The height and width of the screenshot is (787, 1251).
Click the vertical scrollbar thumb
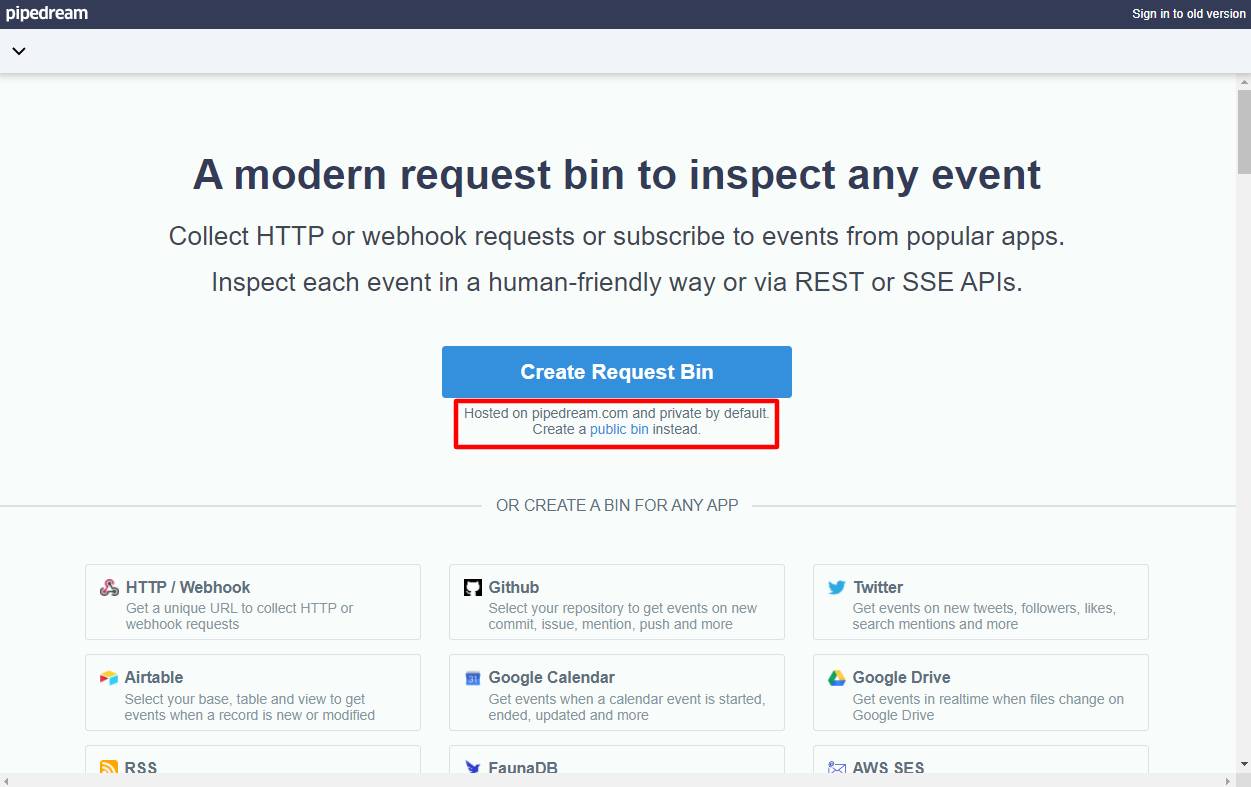(x=1244, y=131)
